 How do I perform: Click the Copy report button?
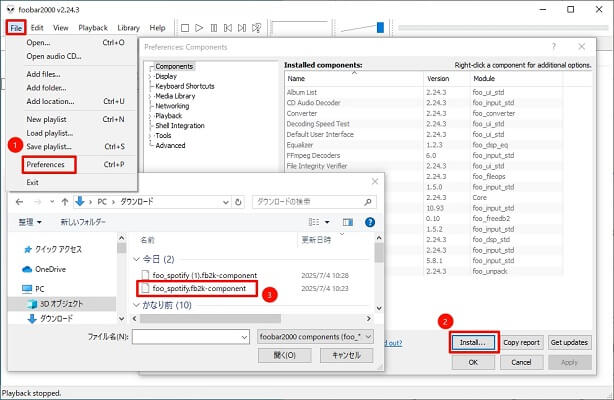click(x=521, y=342)
